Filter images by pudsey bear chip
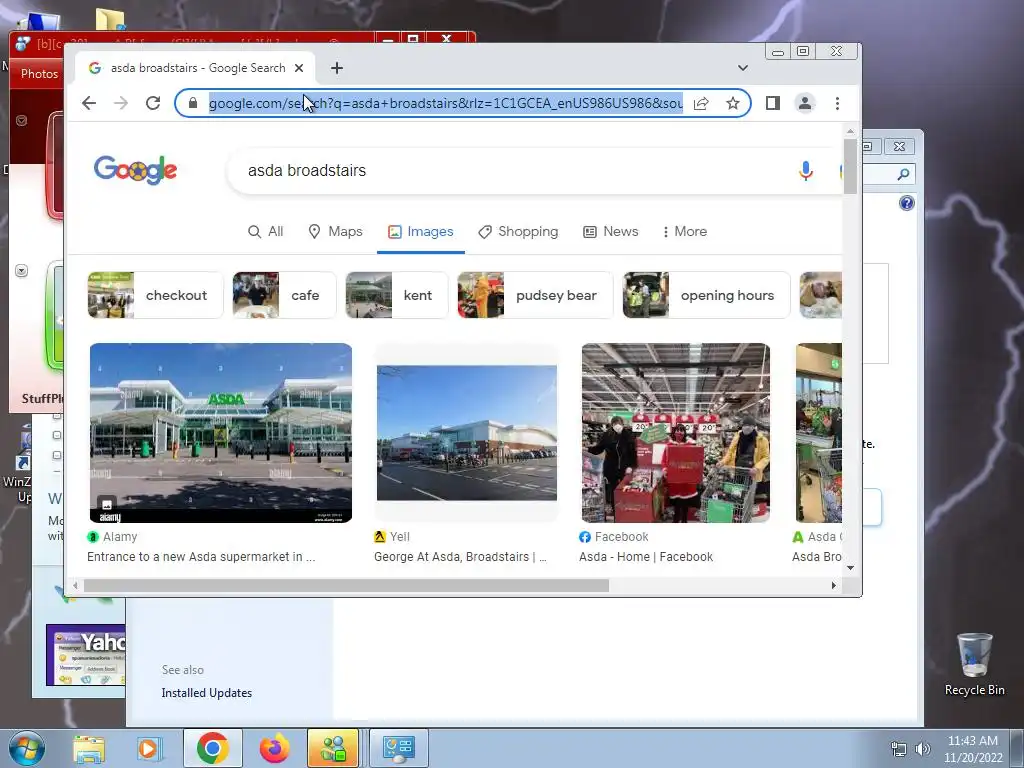 (x=535, y=295)
